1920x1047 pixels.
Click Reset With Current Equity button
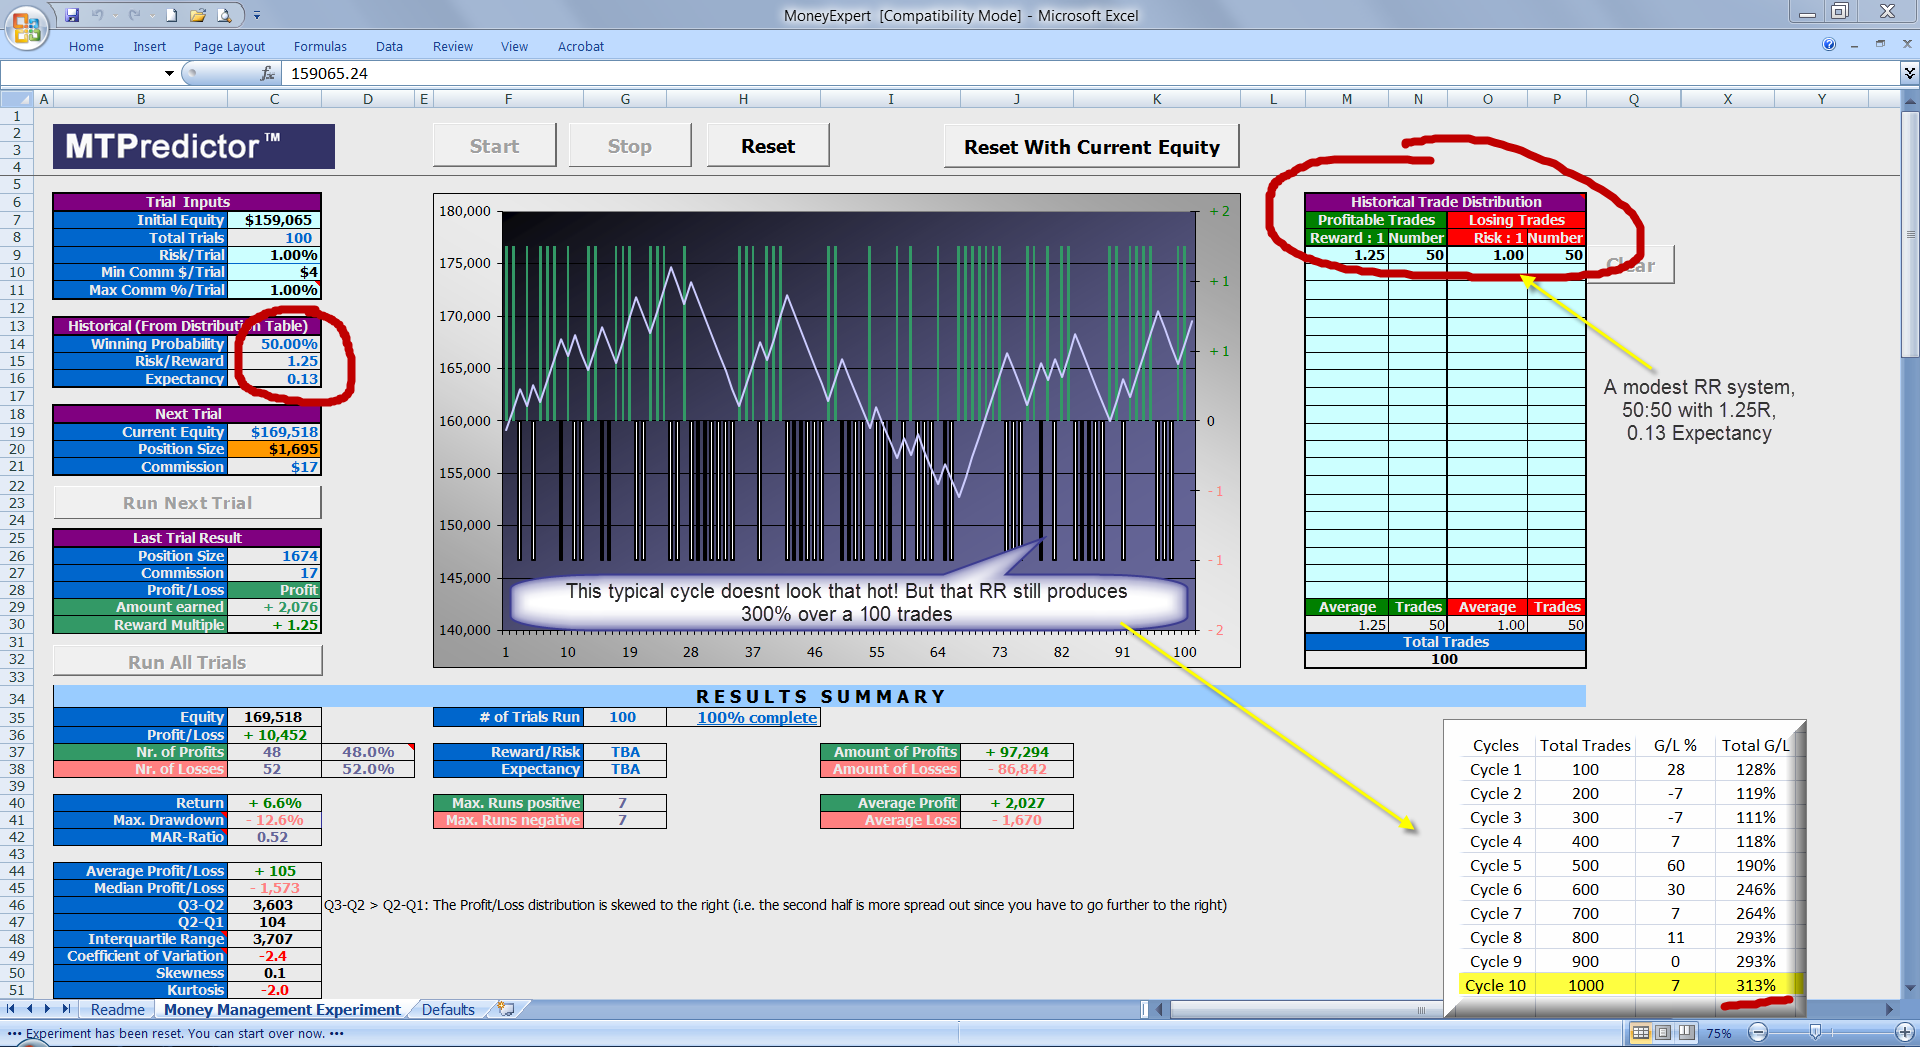click(x=1091, y=147)
